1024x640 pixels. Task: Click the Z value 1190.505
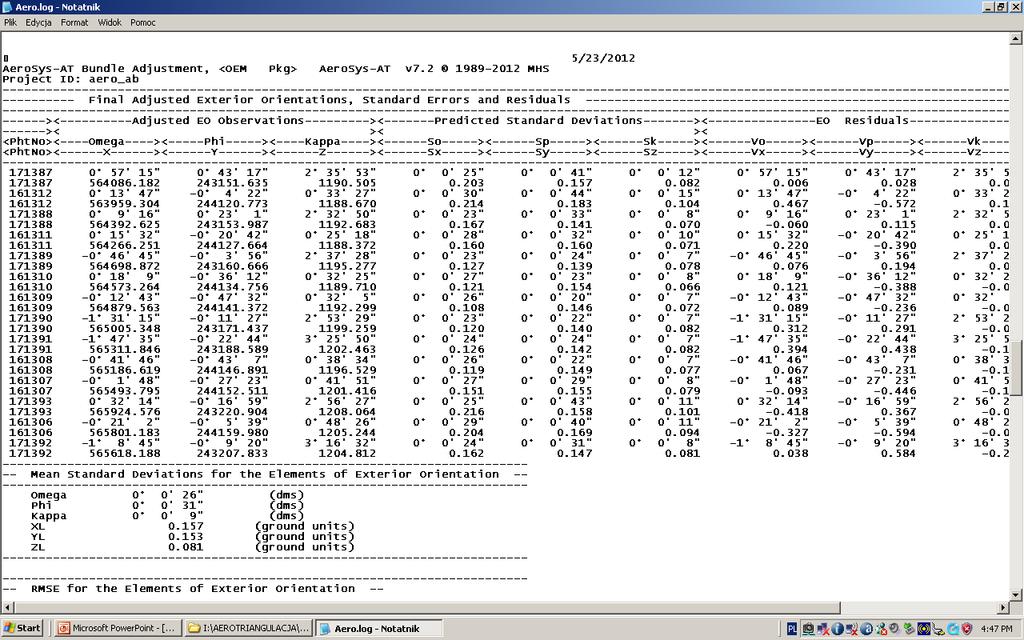pyautogui.click(x=347, y=184)
